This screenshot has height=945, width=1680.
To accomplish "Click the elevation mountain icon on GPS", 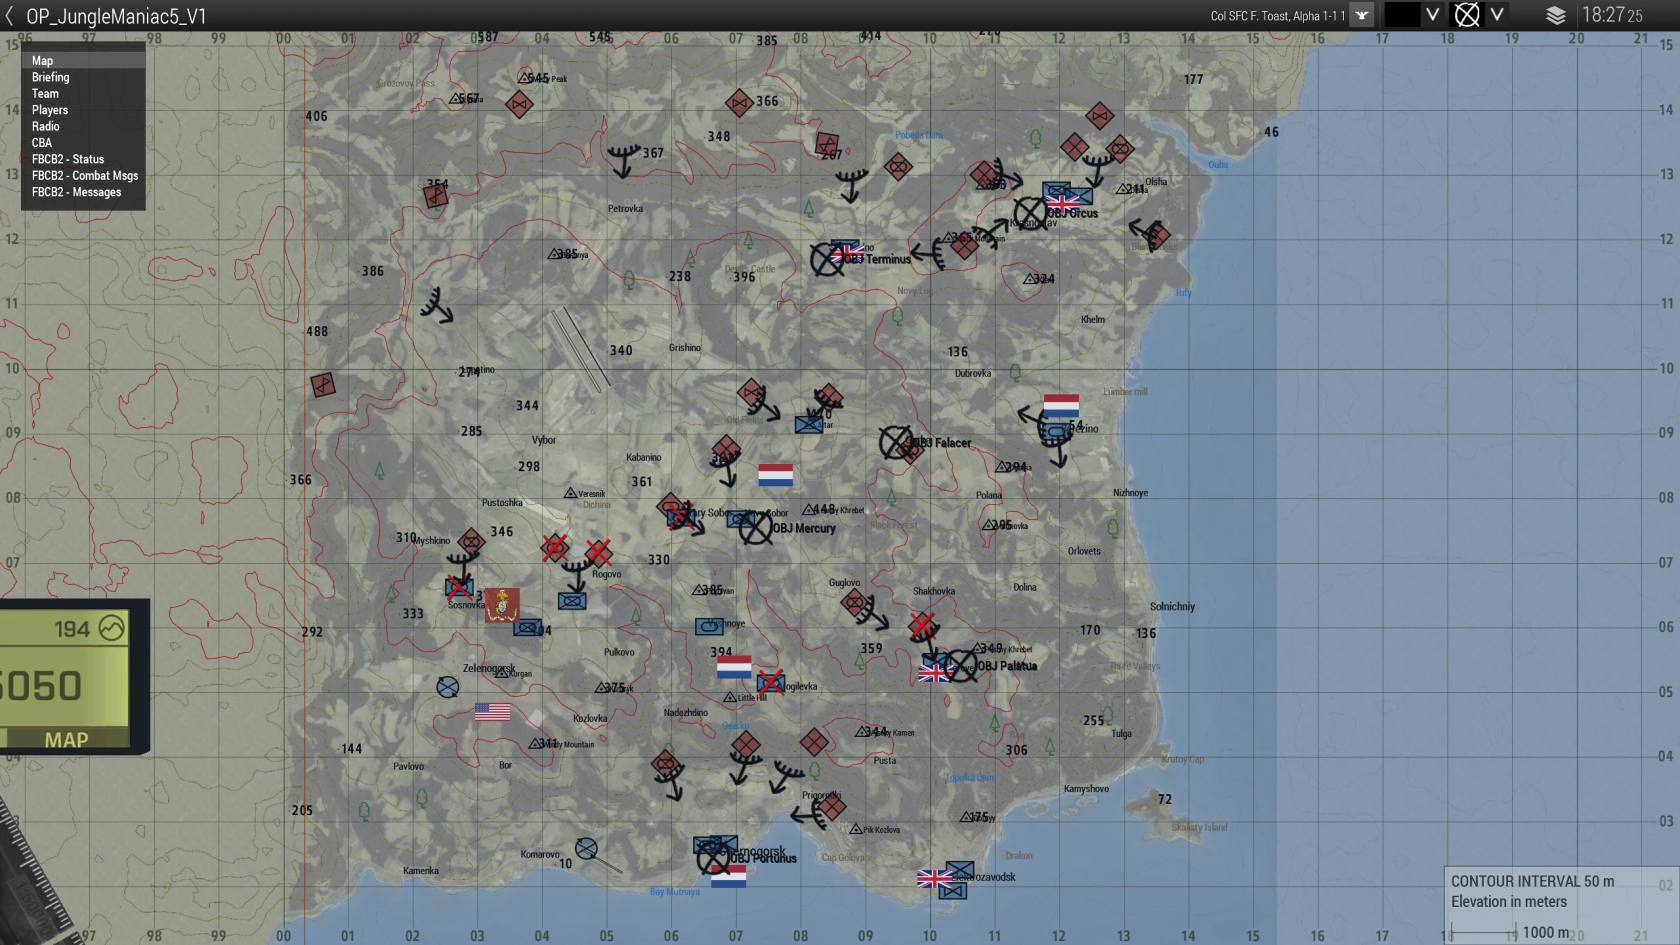I will tap(111, 629).
